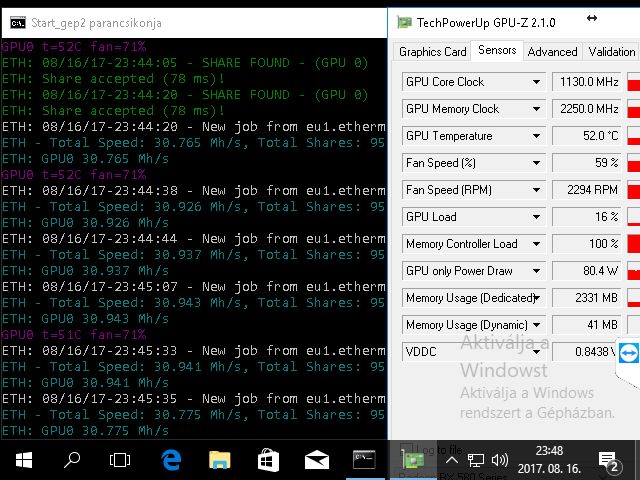Switch to the command prompt taskbar icon
Screen dimensions: 640x480
pyautogui.click(x=364, y=460)
